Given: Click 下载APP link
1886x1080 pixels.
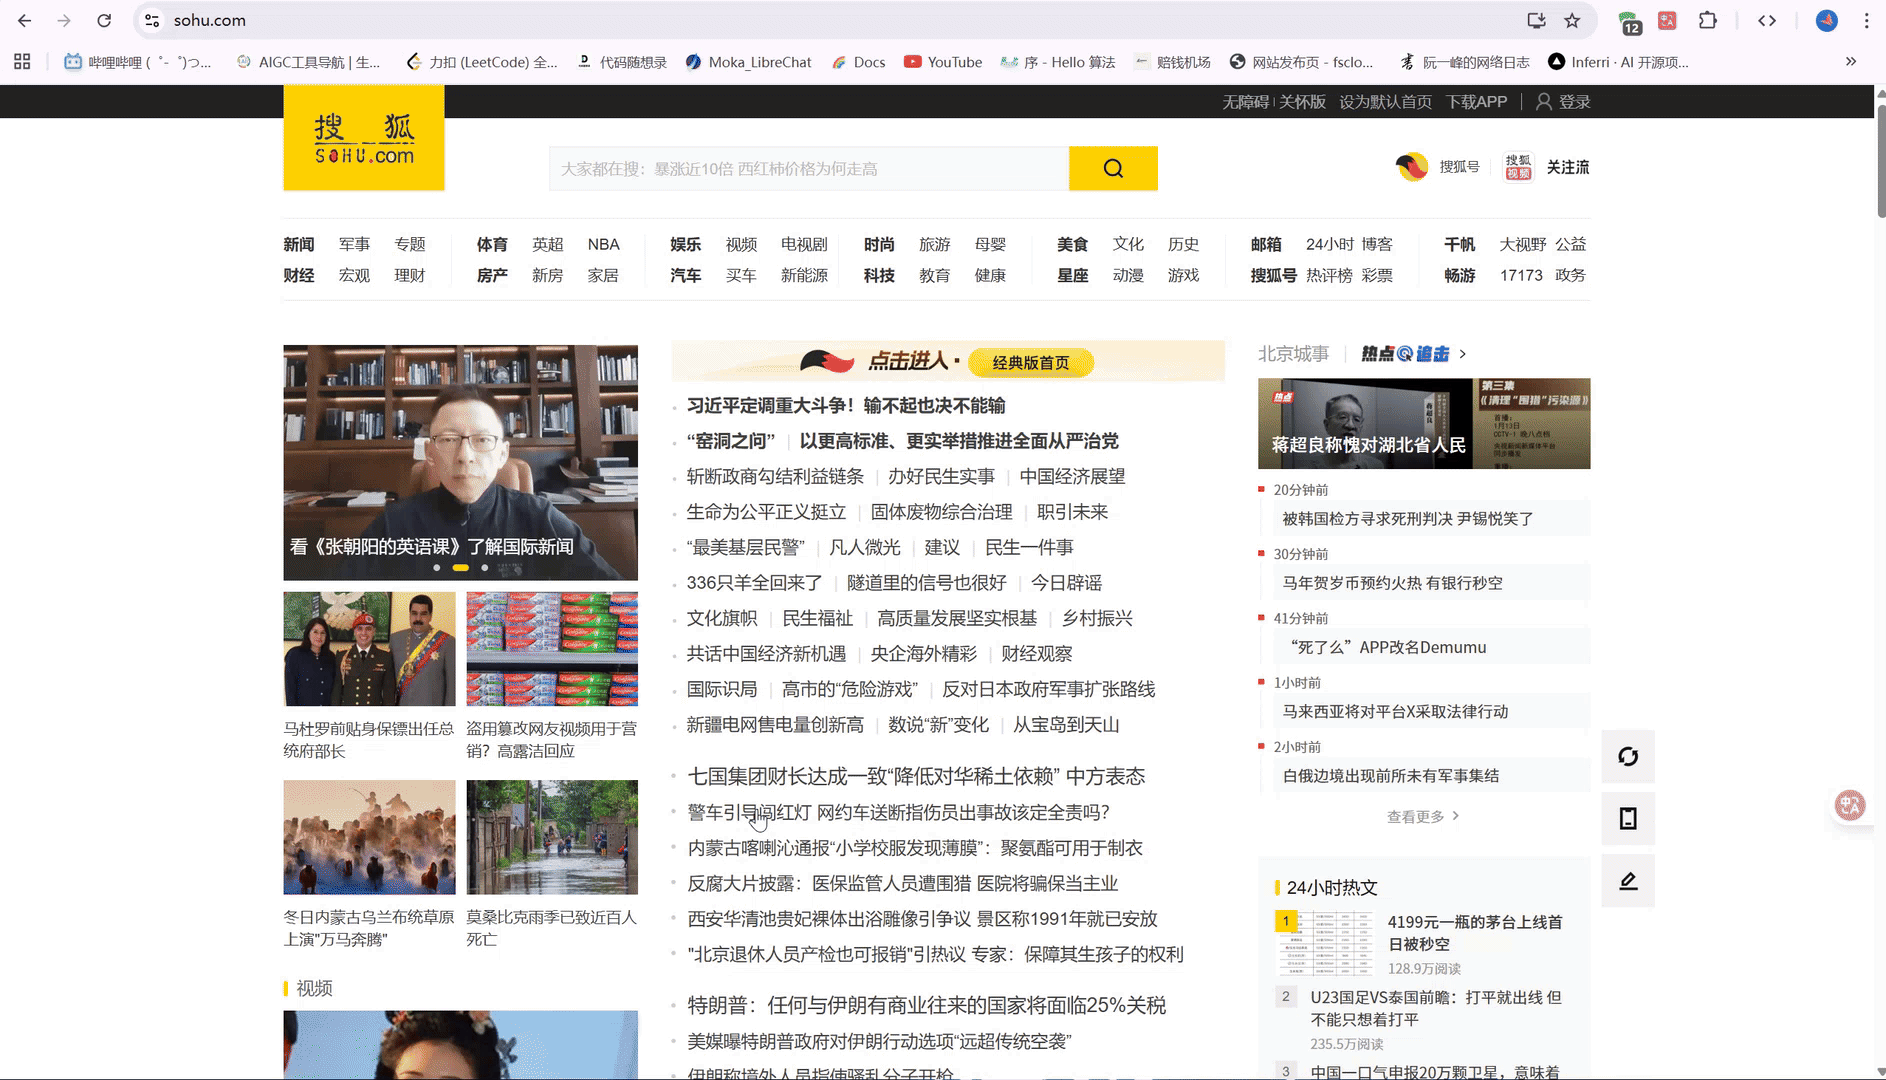Looking at the screenshot, I should [x=1477, y=102].
